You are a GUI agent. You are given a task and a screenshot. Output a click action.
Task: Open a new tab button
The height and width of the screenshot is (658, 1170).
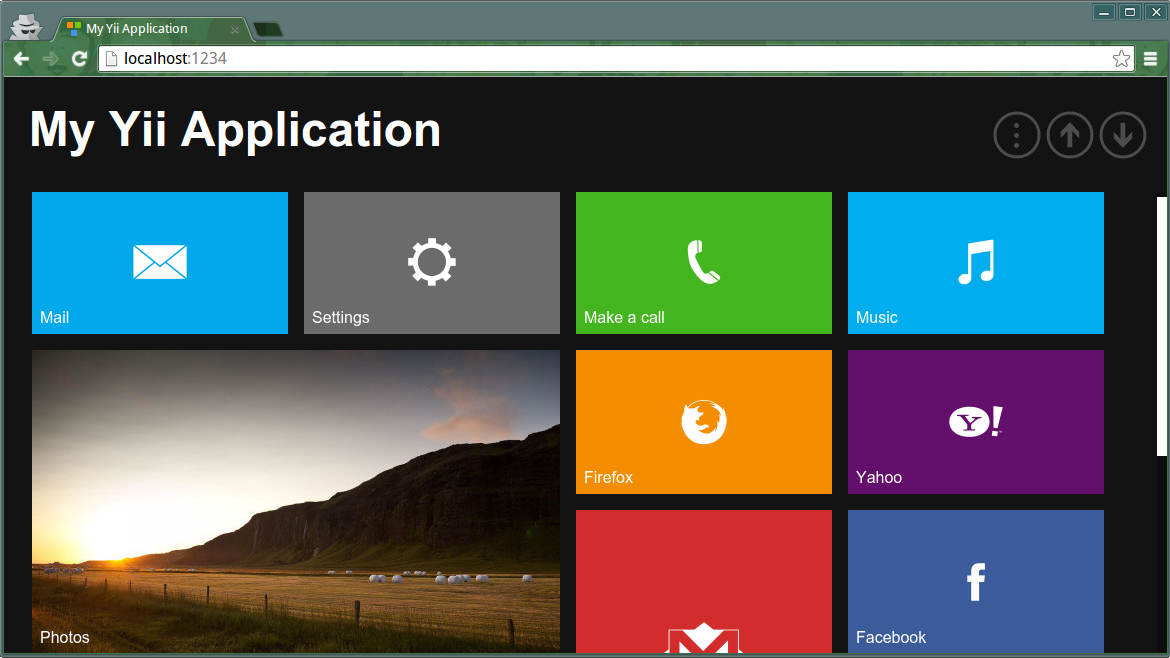[x=267, y=30]
